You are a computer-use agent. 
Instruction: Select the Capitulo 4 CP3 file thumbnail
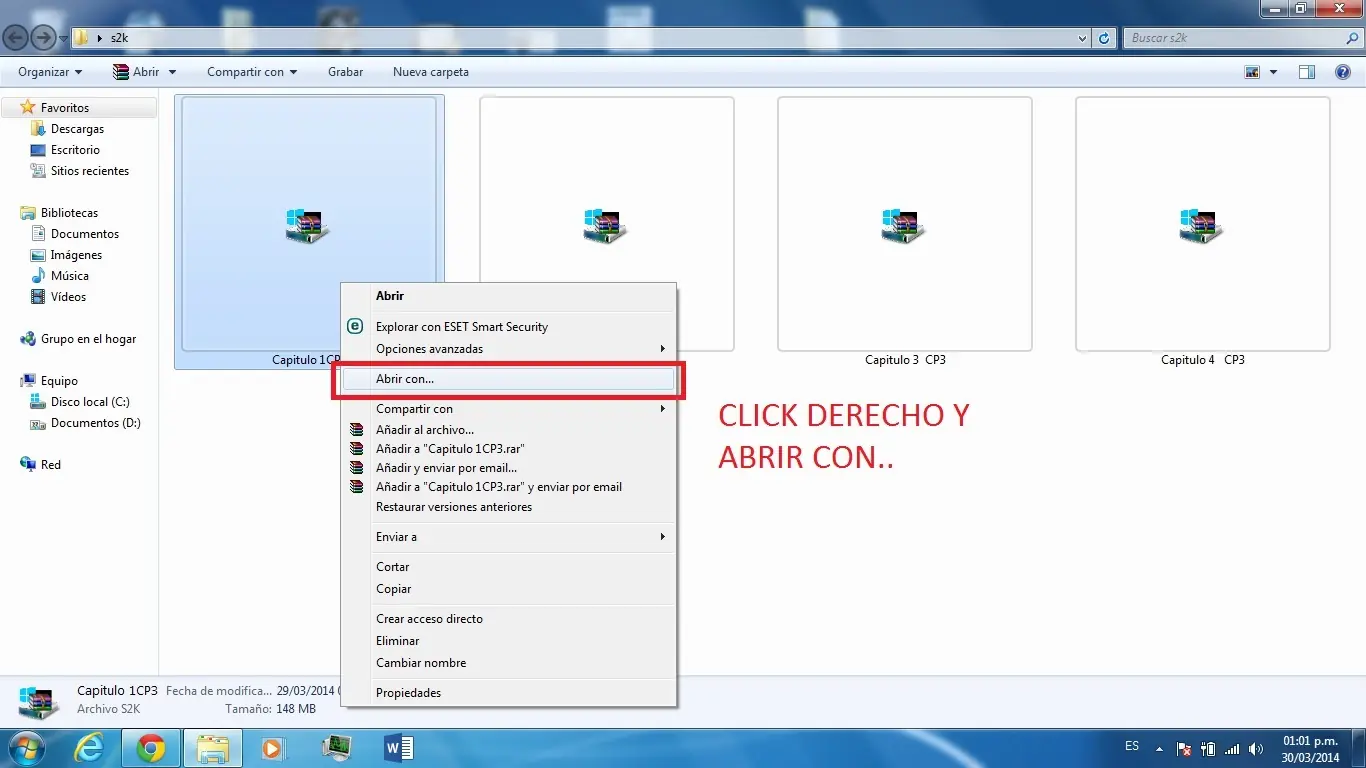(x=1202, y=224)
